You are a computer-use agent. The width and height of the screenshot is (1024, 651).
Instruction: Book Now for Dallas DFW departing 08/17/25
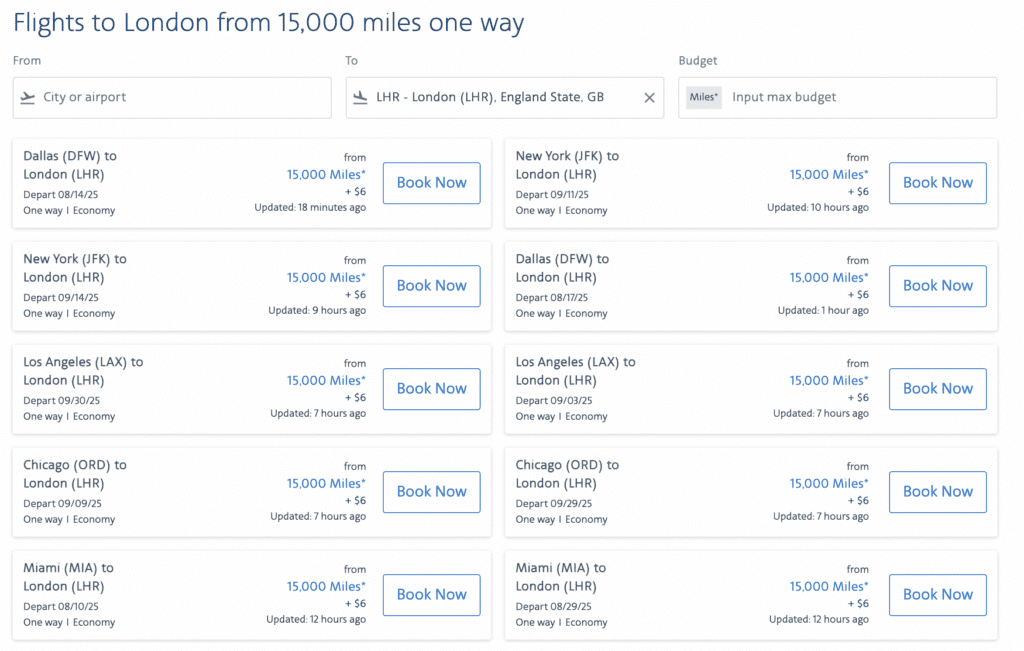point(937,286)
